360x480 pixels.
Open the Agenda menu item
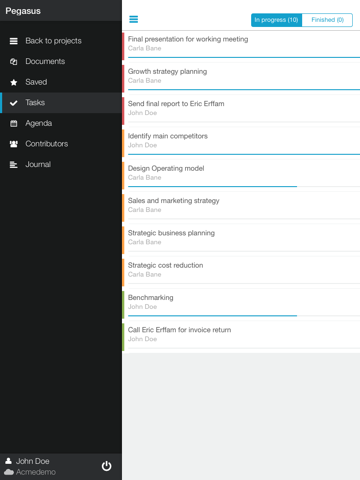click(x=61, y=124)
